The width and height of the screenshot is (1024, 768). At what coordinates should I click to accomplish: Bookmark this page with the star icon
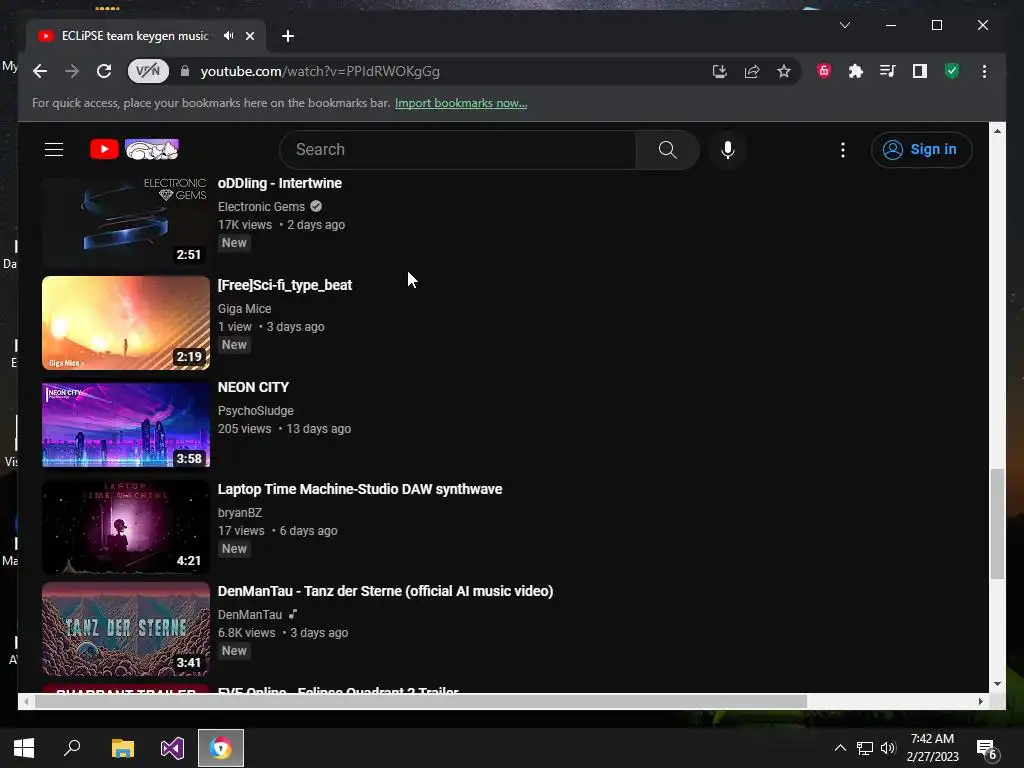[784, 71]
